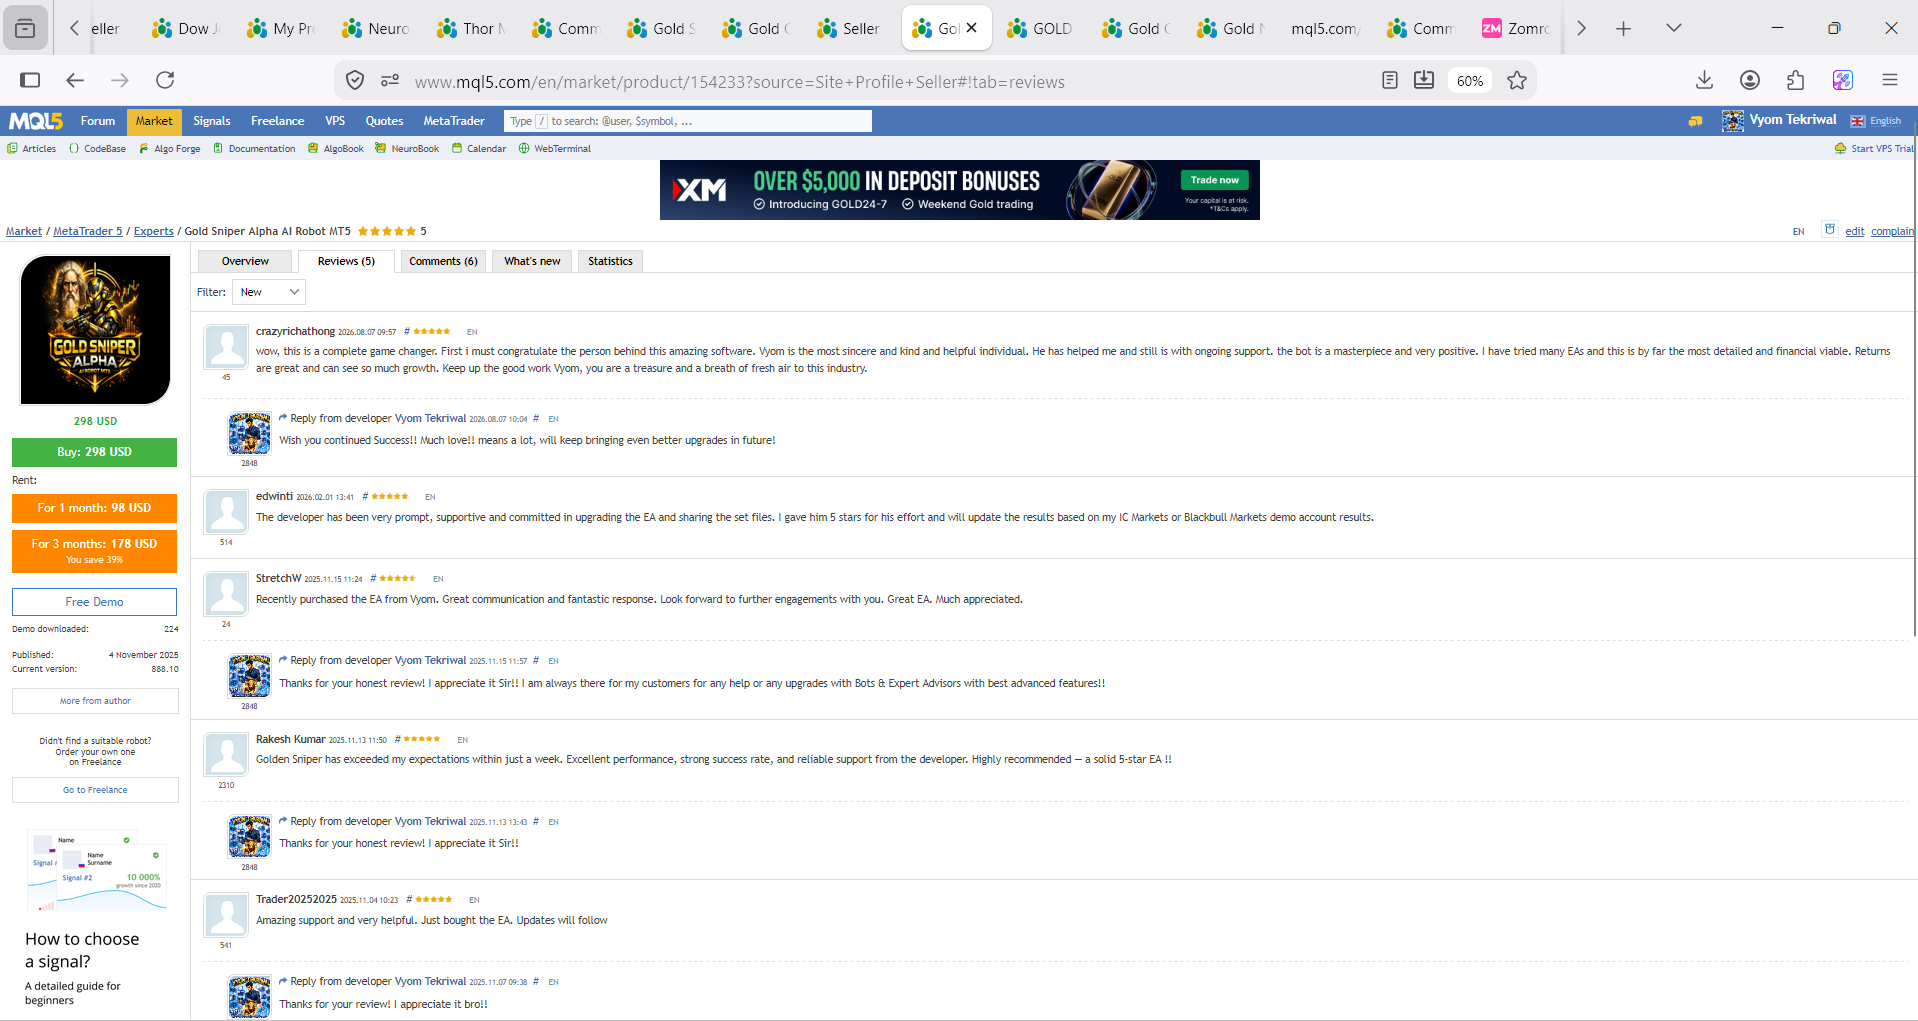Image resolution: width=1918 pixels, height=1021 pixels.
Task: Open the MetaTrader menu item
Action: [x=454, y=121]
